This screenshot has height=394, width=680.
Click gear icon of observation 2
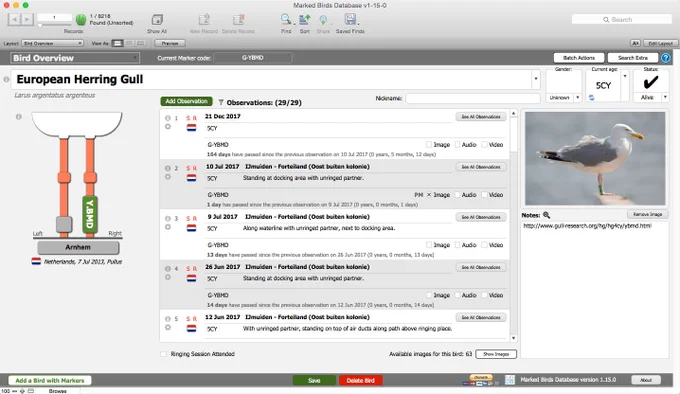click(168, 177)
